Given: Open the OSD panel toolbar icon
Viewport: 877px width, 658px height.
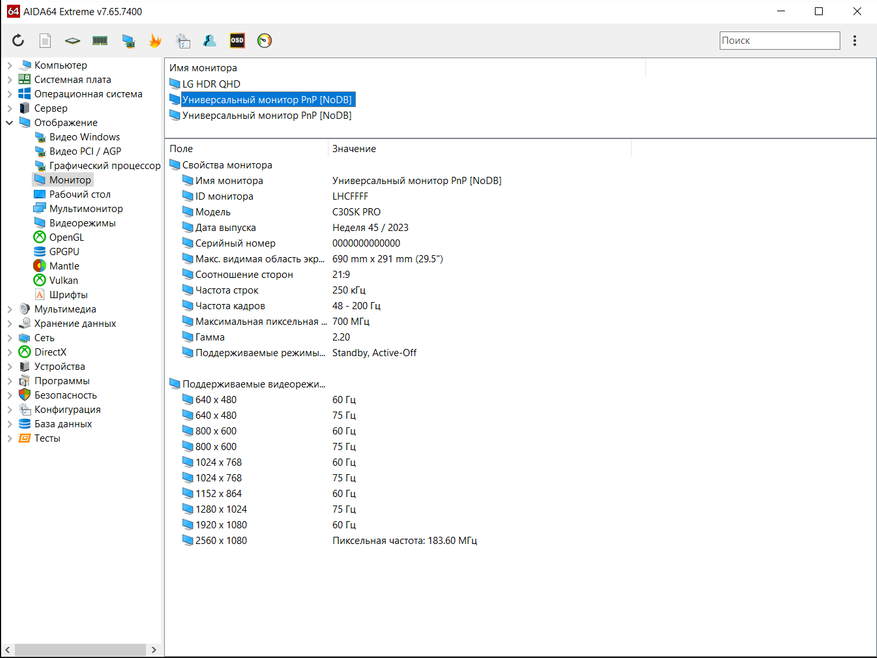Looking at the screenshot, I should tap(237, 41).
